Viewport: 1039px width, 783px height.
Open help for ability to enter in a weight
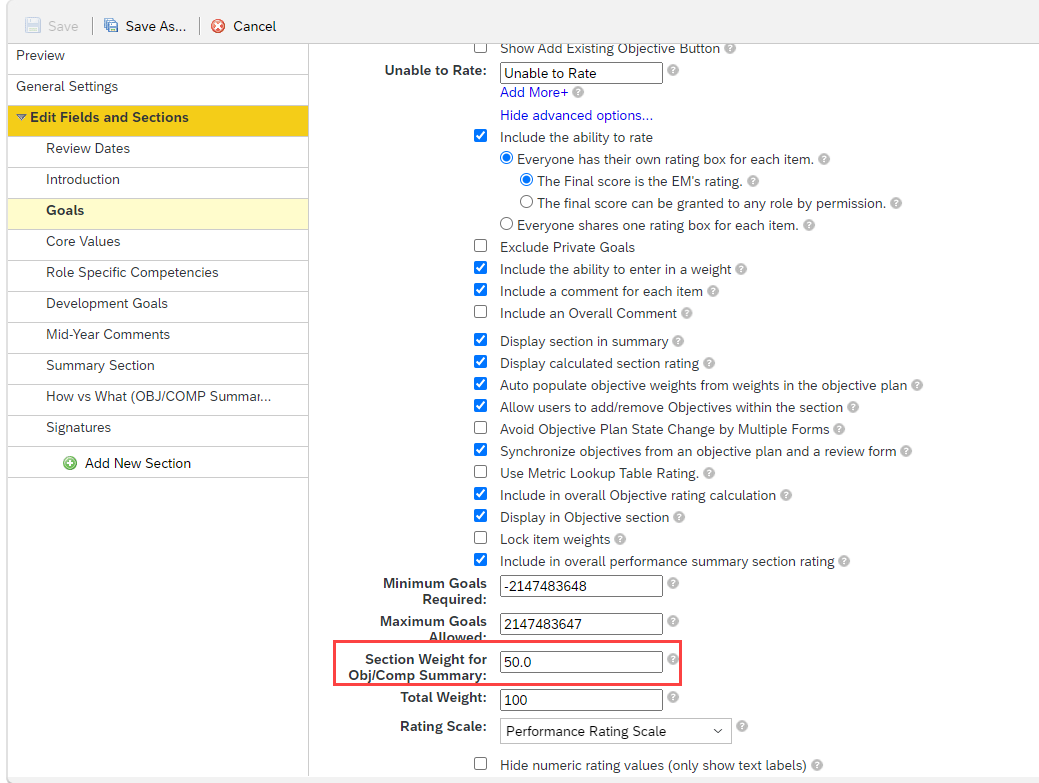[x=741, y=269]
